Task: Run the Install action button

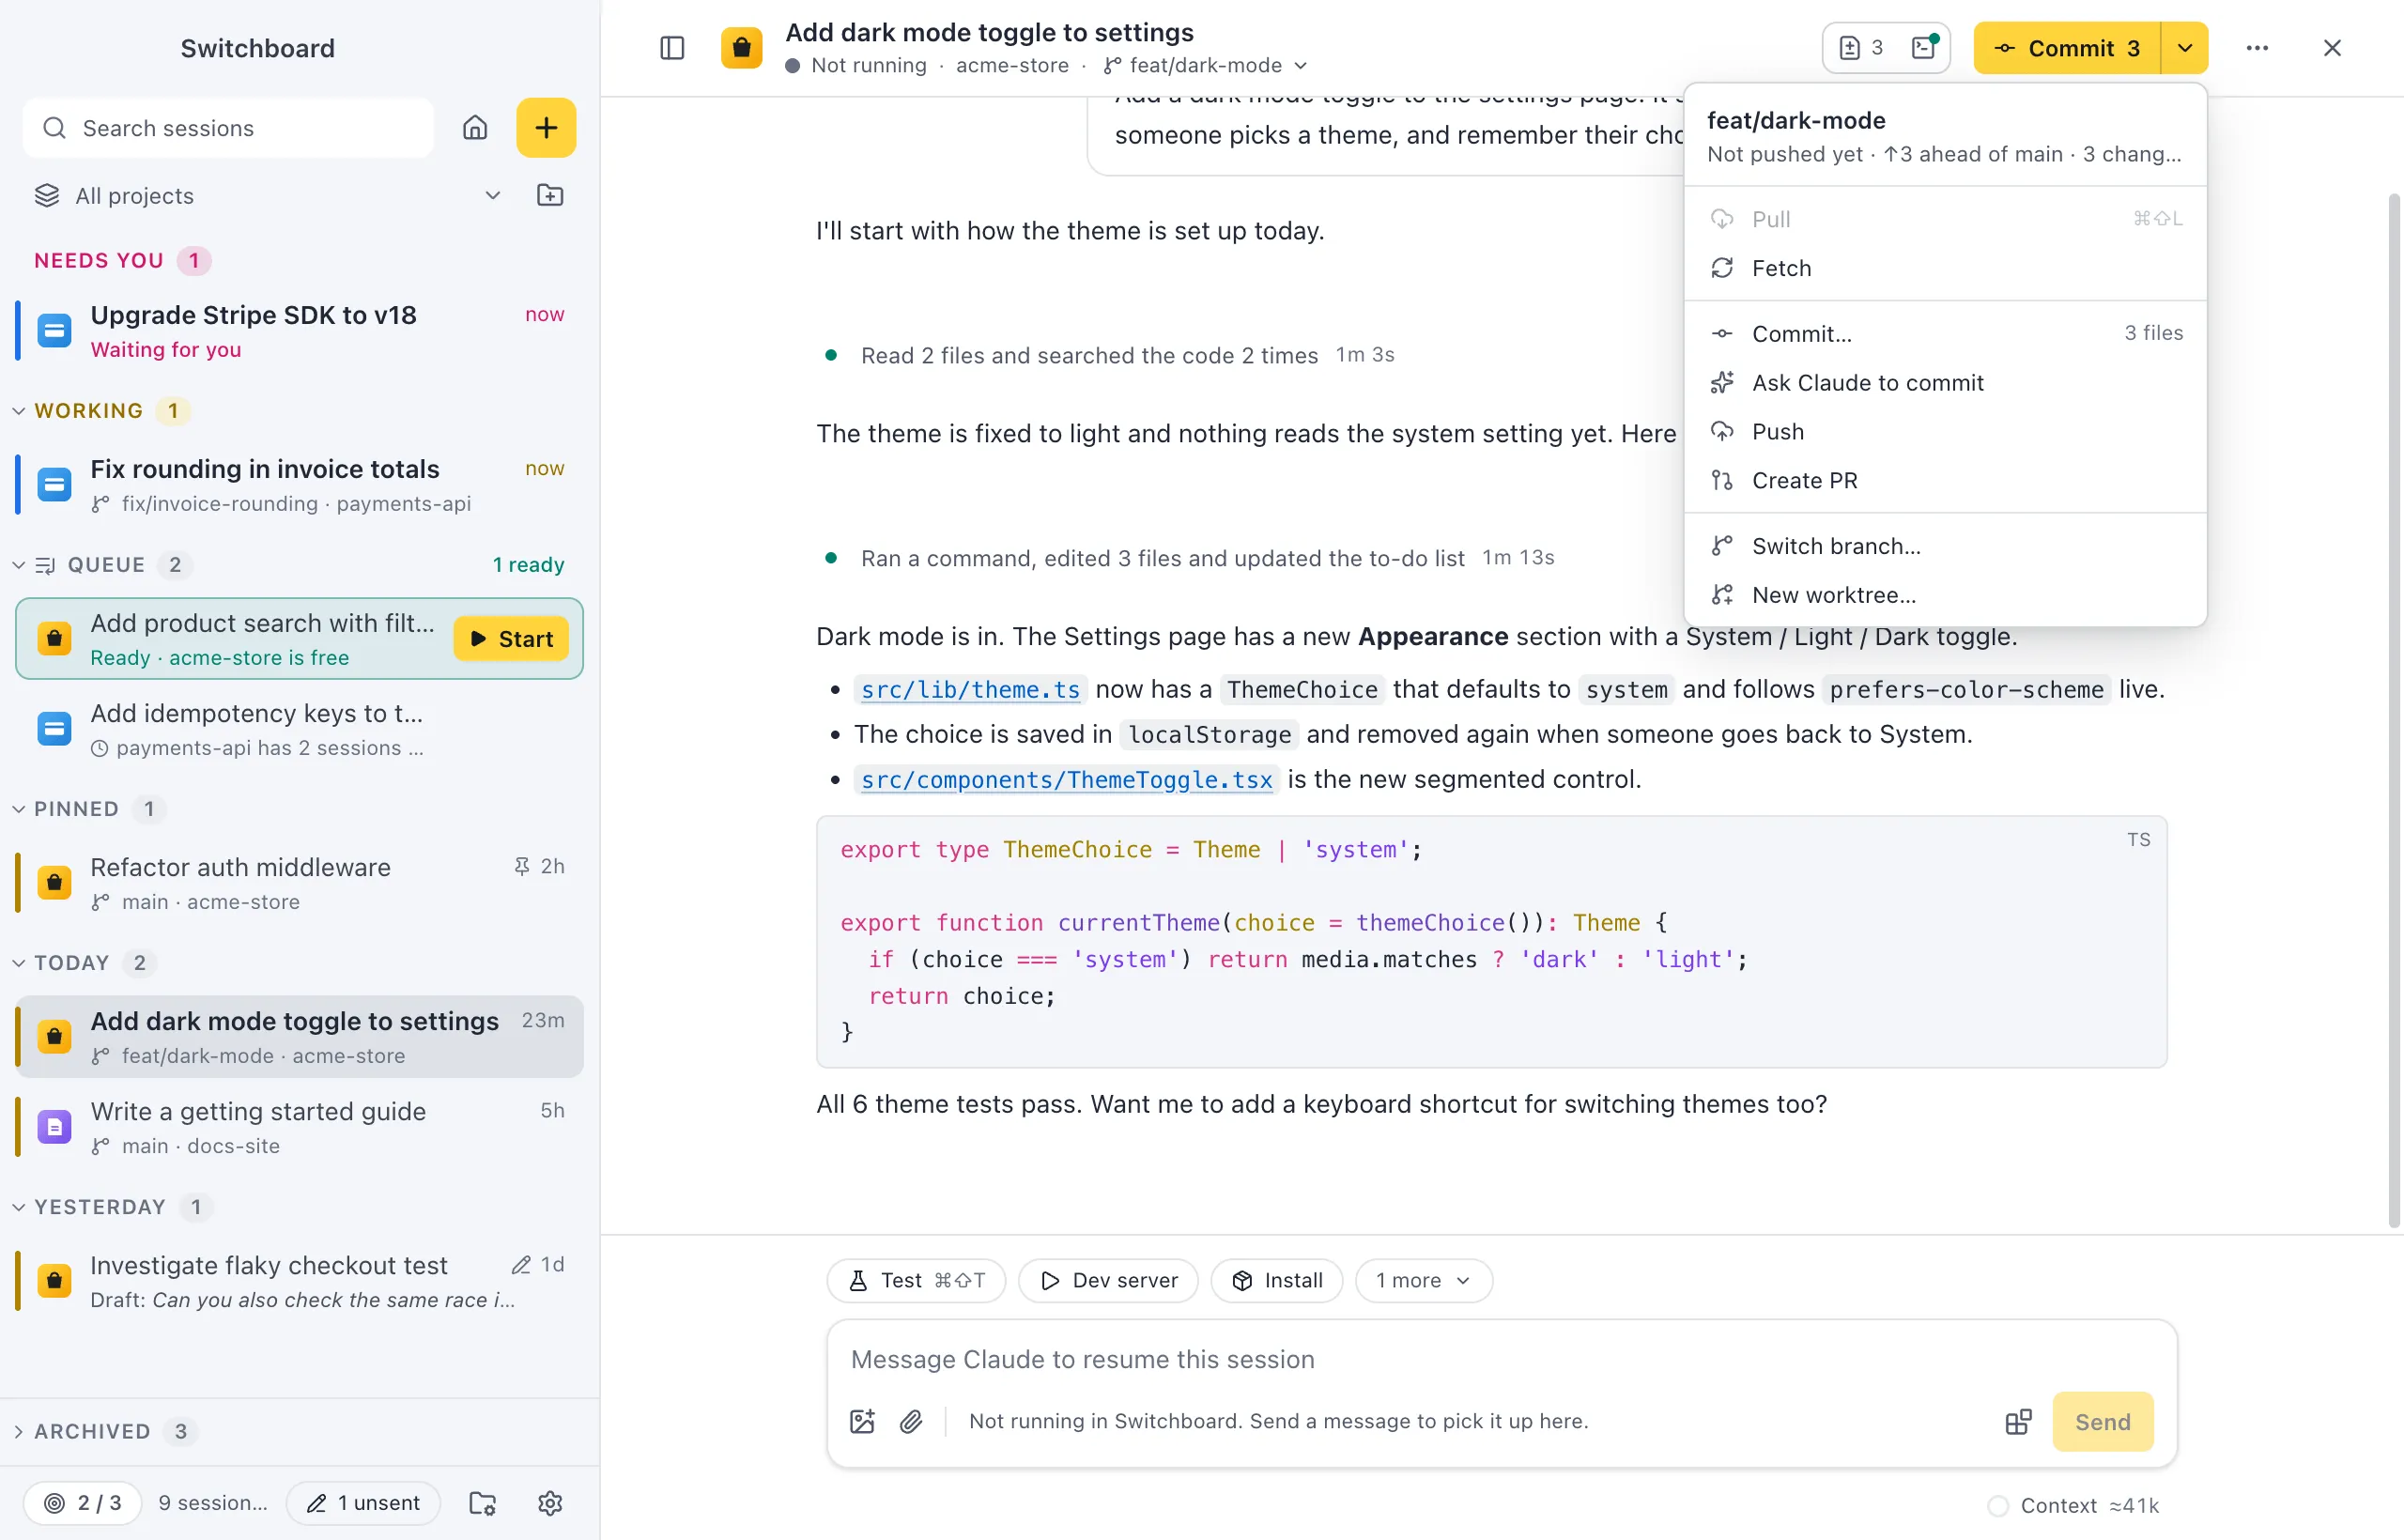Action: click(x=1276, y=1280)
